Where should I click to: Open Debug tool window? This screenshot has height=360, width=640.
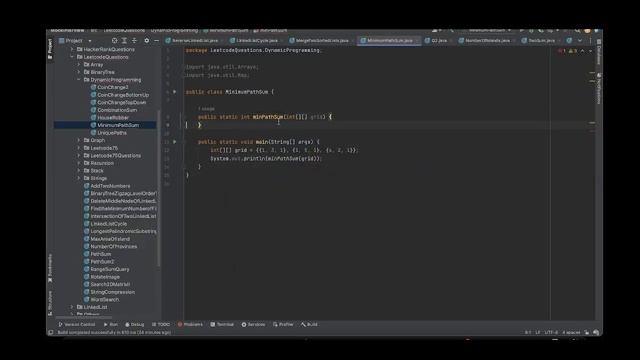tap(135, 324)
